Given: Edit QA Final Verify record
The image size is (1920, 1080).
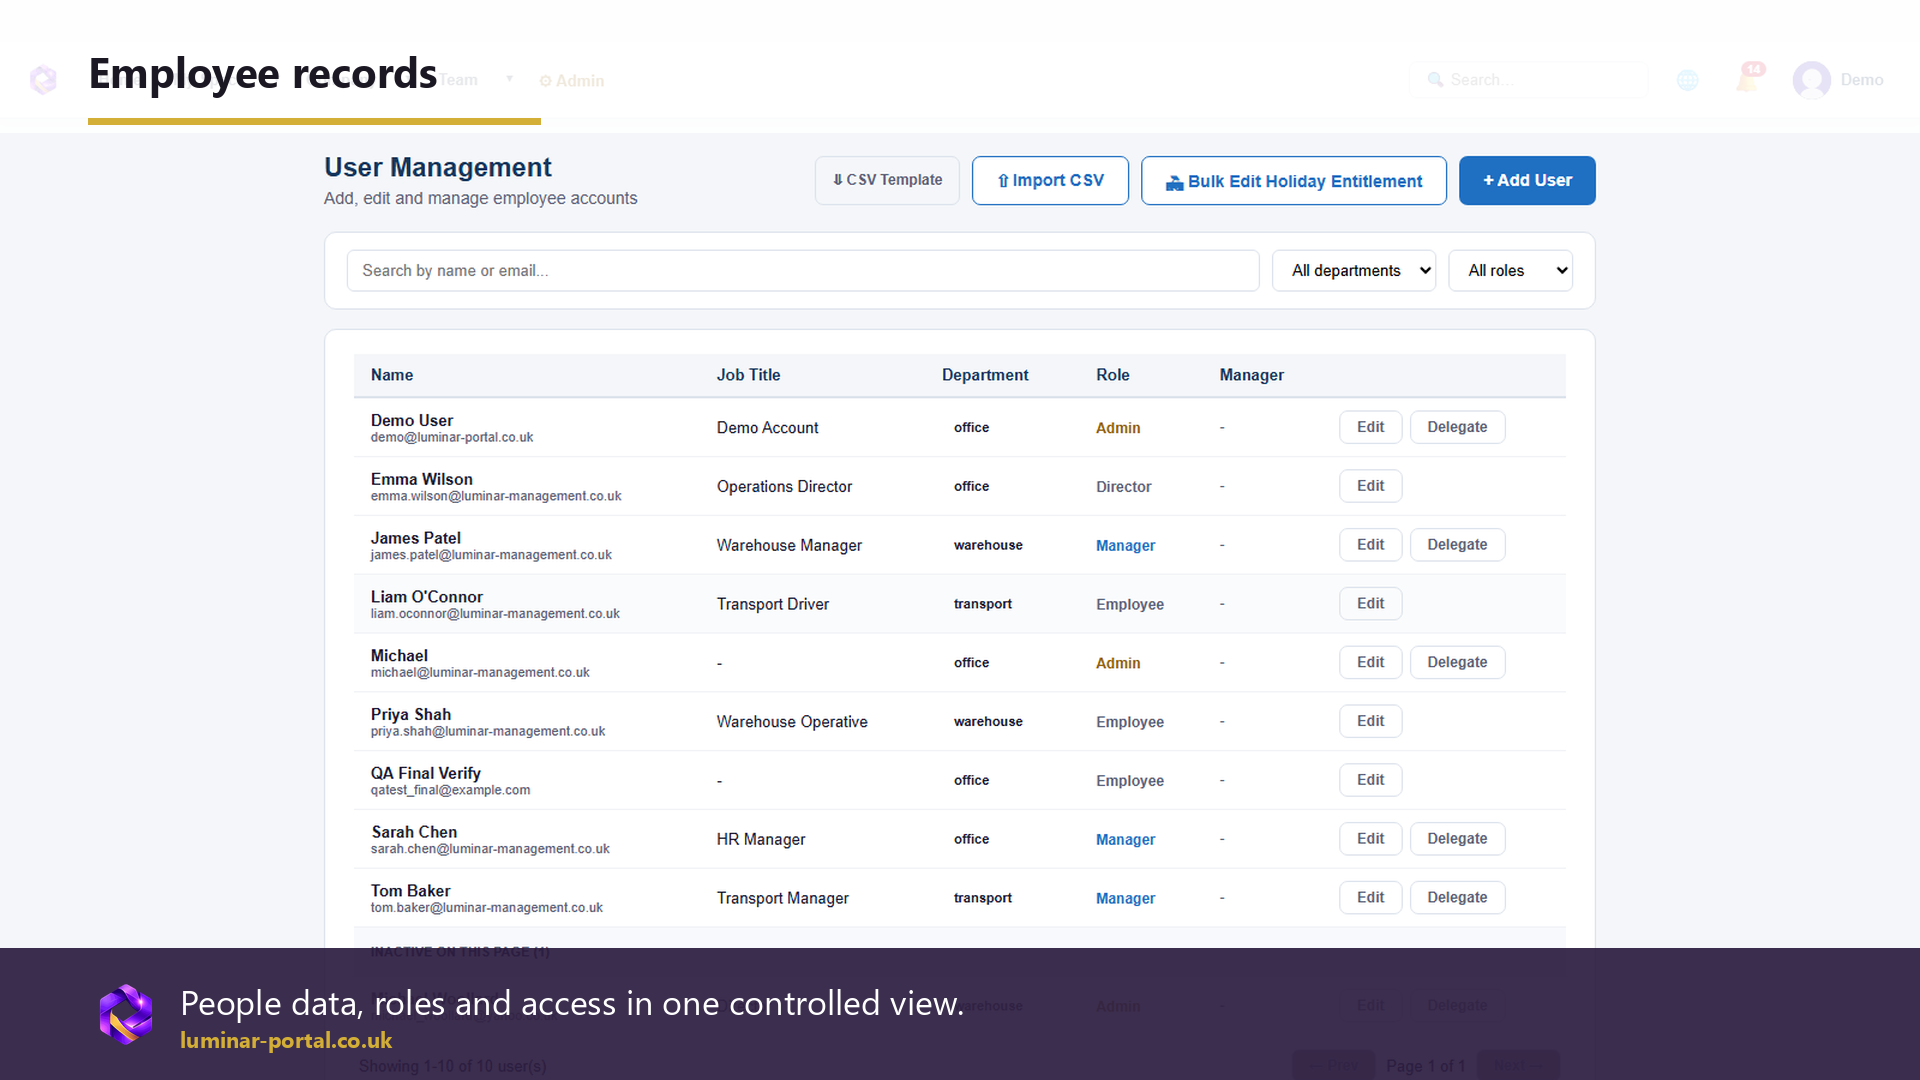Looking at the screenshot, I should [x=1370, y=780].
